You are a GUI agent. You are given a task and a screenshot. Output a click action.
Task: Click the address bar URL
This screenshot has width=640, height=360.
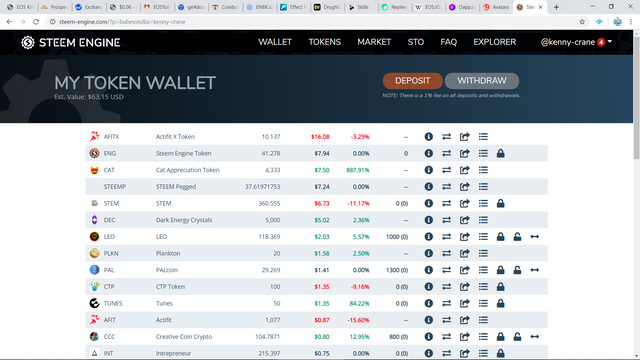122,22
